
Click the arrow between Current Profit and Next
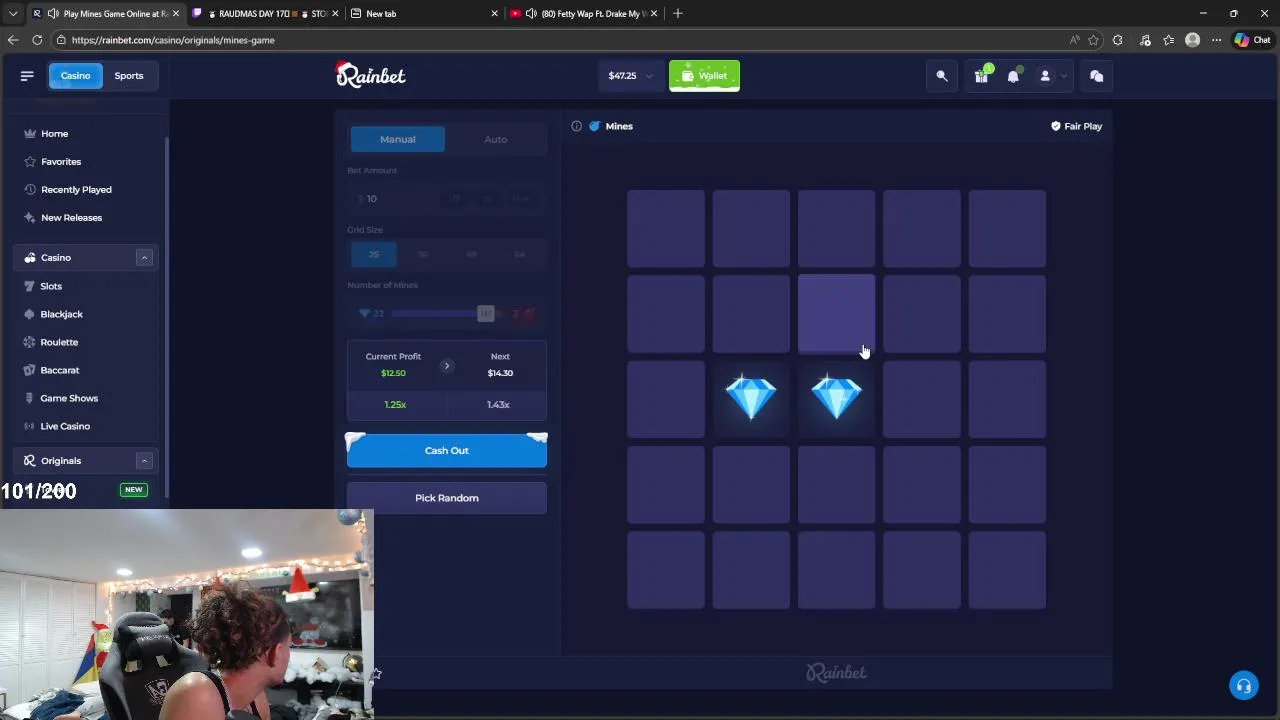coord(447,366)
